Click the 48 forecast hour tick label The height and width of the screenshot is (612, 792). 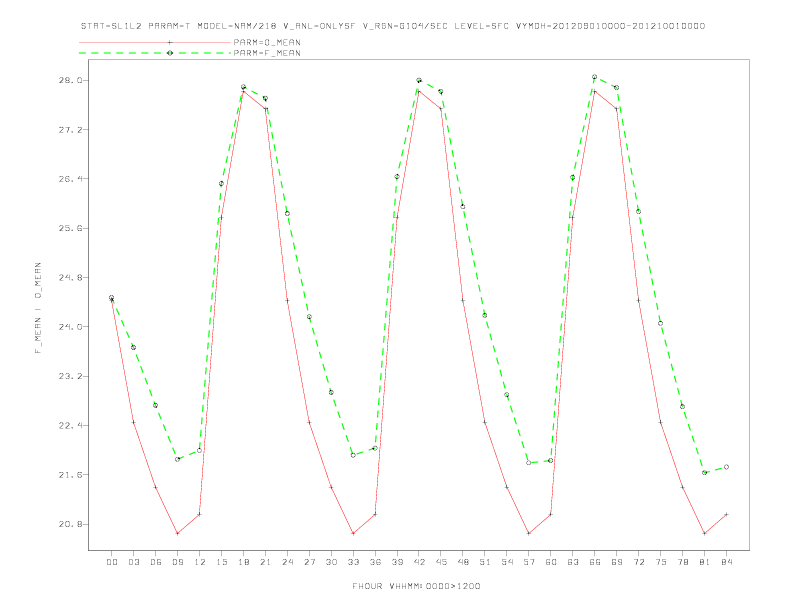click(463, 562)
